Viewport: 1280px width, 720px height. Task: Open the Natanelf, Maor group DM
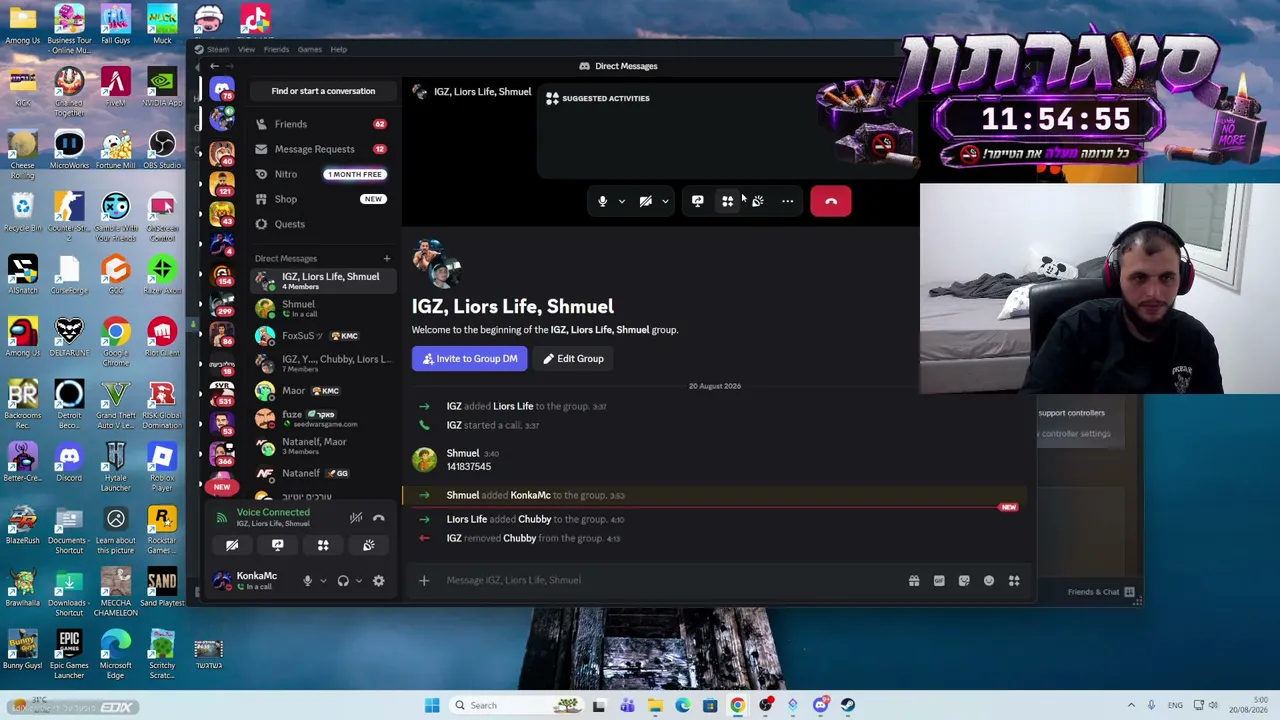pos(322,446)
